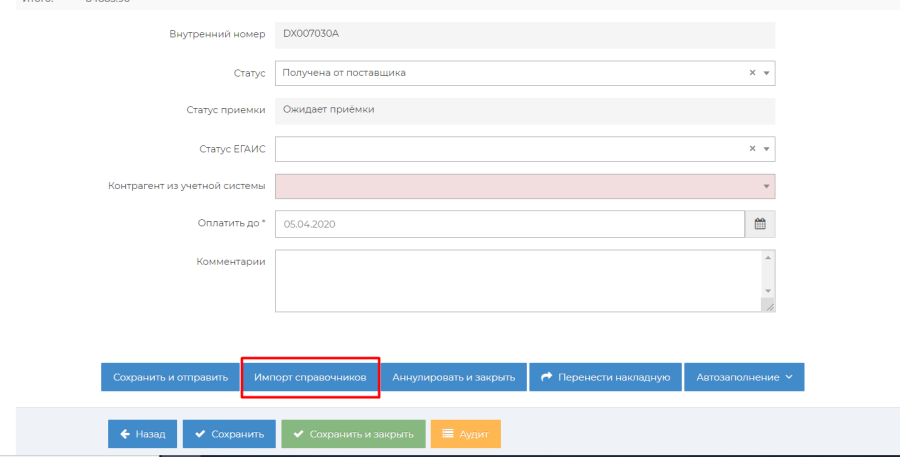900x457 pixels.
Task: Expand the Статус ЕГАИС dropdown
Action: tap(766, 149)
